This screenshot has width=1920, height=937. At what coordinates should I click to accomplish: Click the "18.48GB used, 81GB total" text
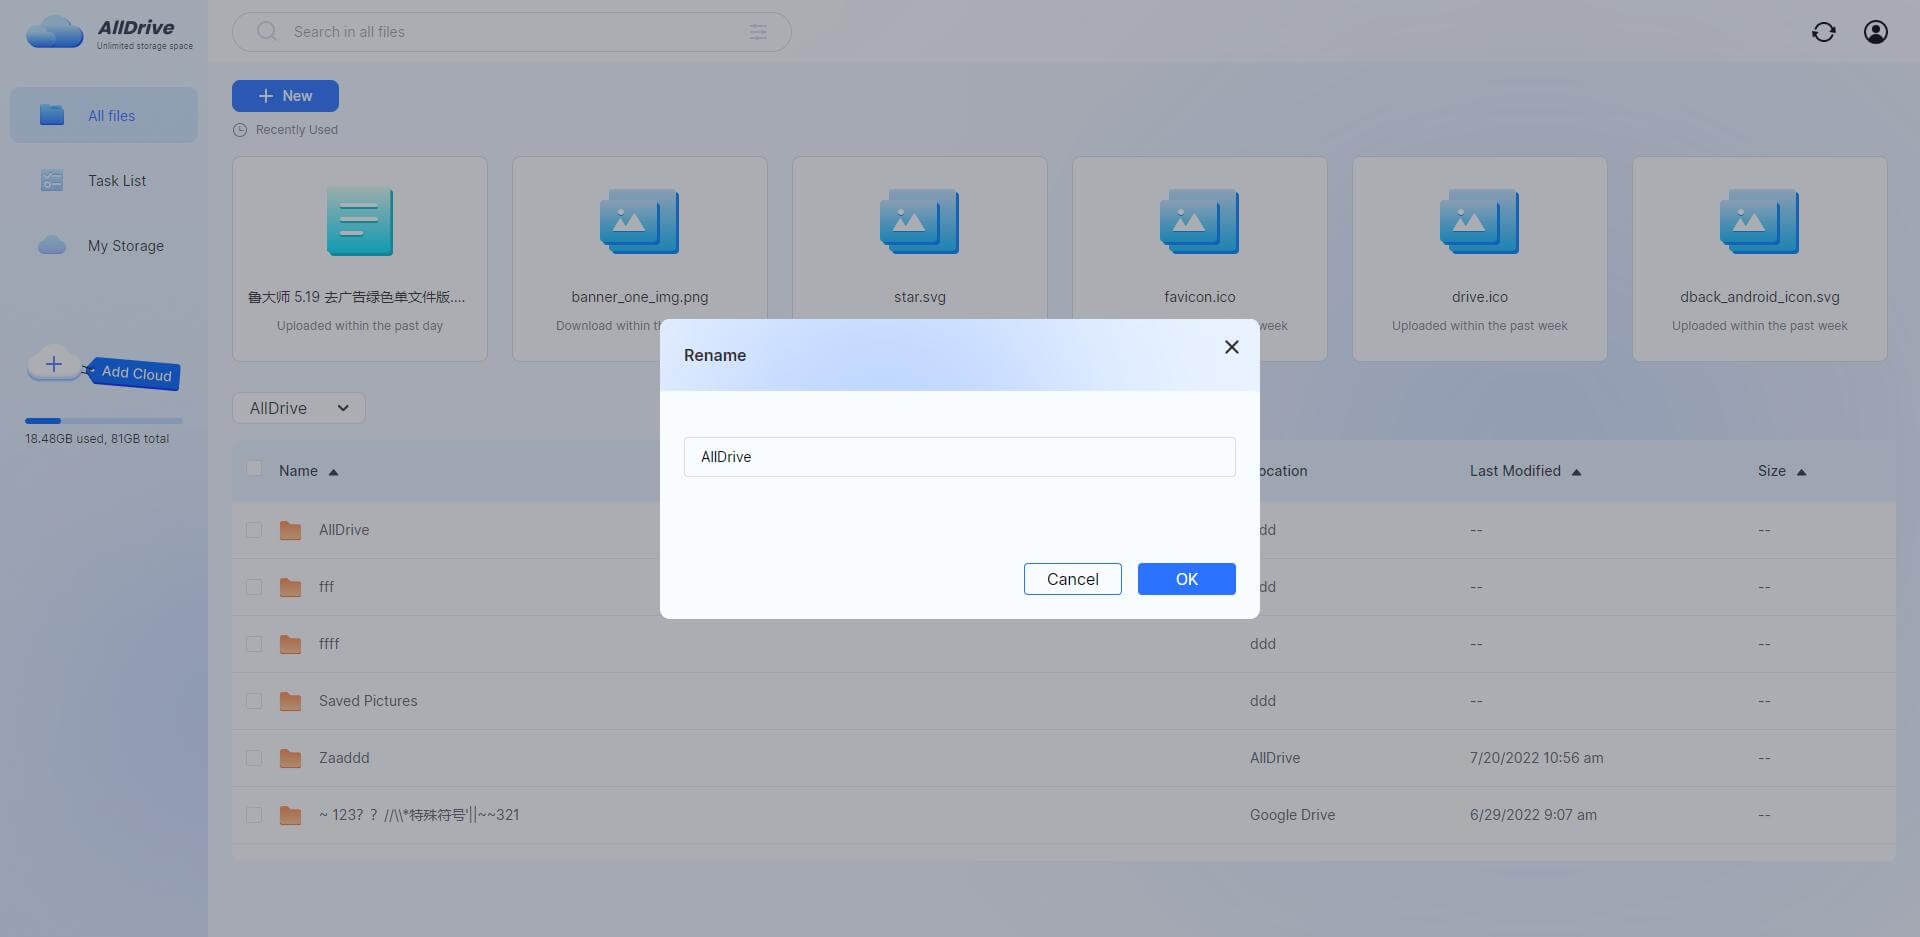click(97, 439)
